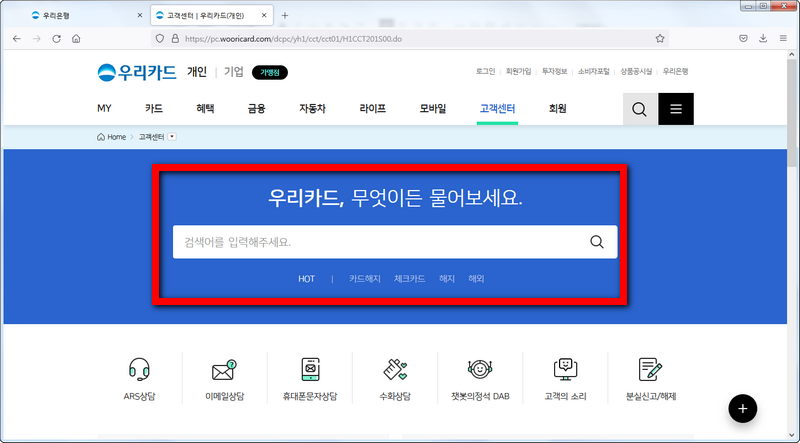Click the browser forward arrow
Viewport: 800px width, 443px height.
pos(36,39)
